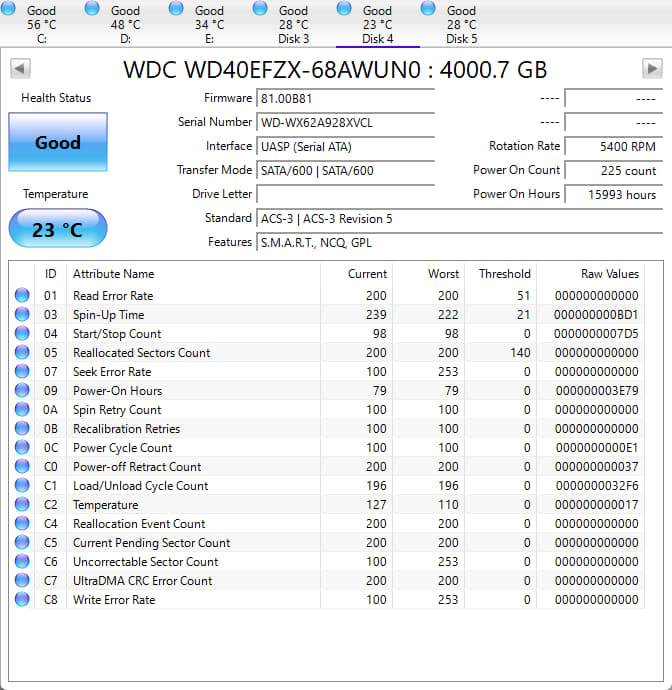Click status orb for Current Pending Sector Count

22,542
